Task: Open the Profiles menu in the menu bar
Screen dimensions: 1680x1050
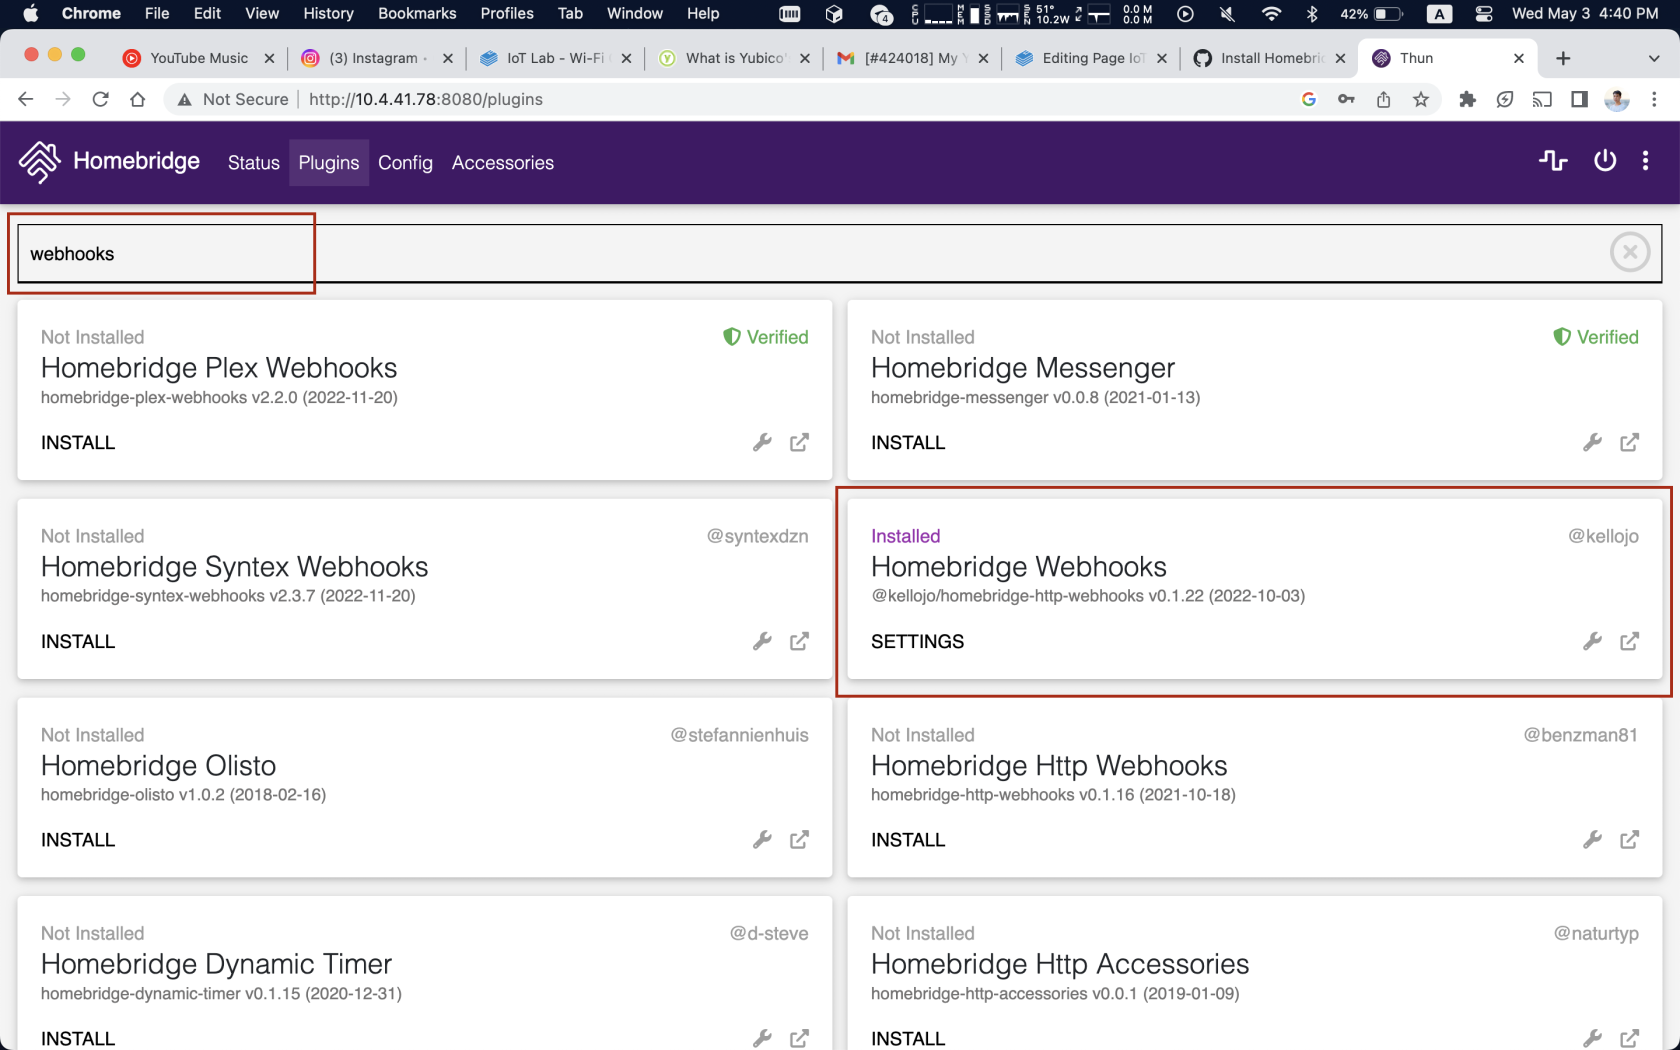Action: point(507,13)
